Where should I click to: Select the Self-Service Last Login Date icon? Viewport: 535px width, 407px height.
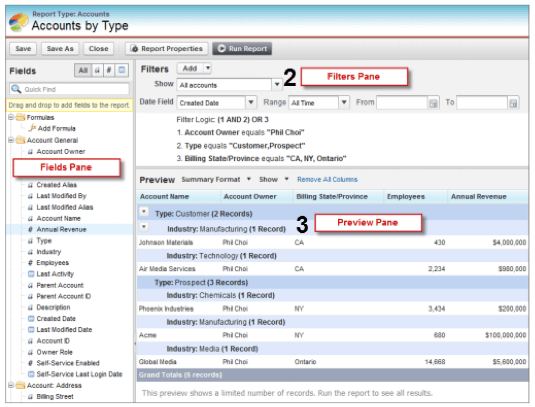coord(31,374)
